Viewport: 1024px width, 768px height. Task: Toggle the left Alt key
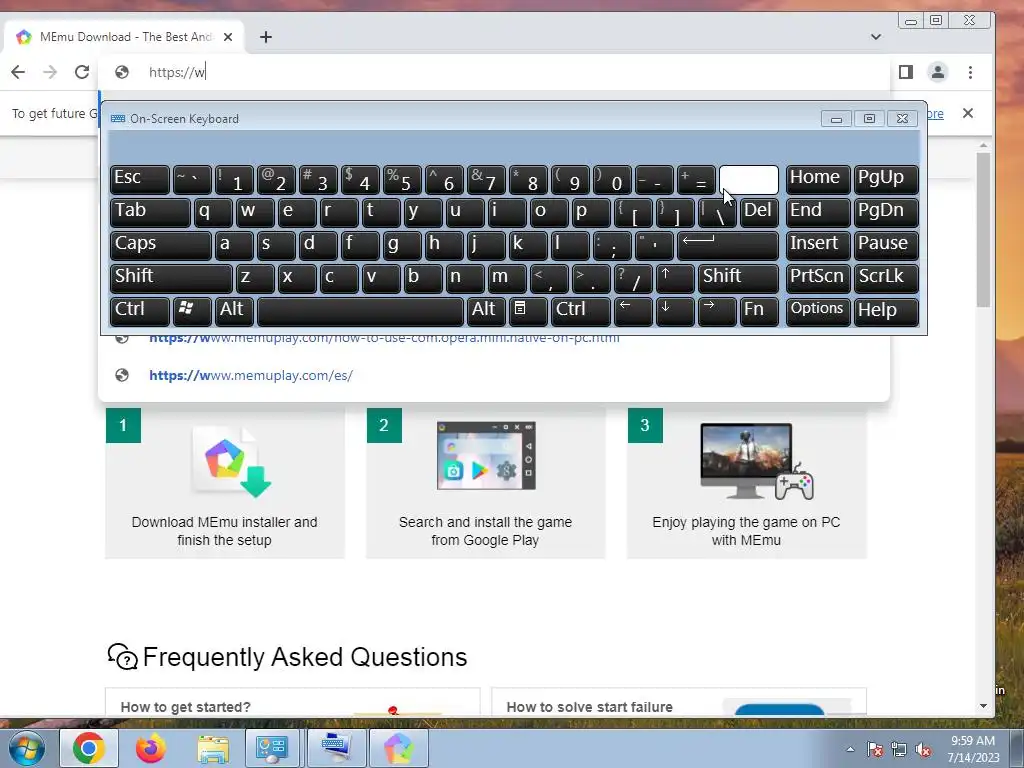(234, 311)
